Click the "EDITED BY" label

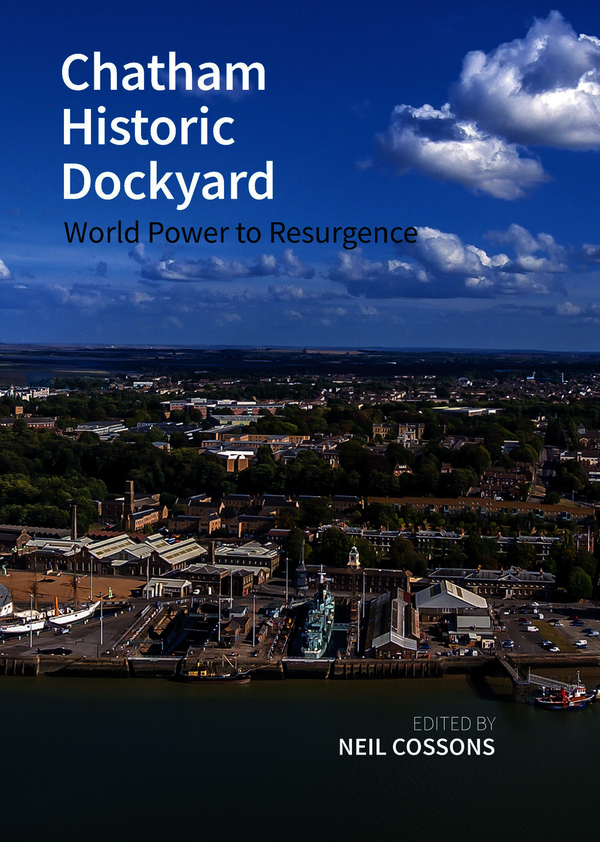455,721
